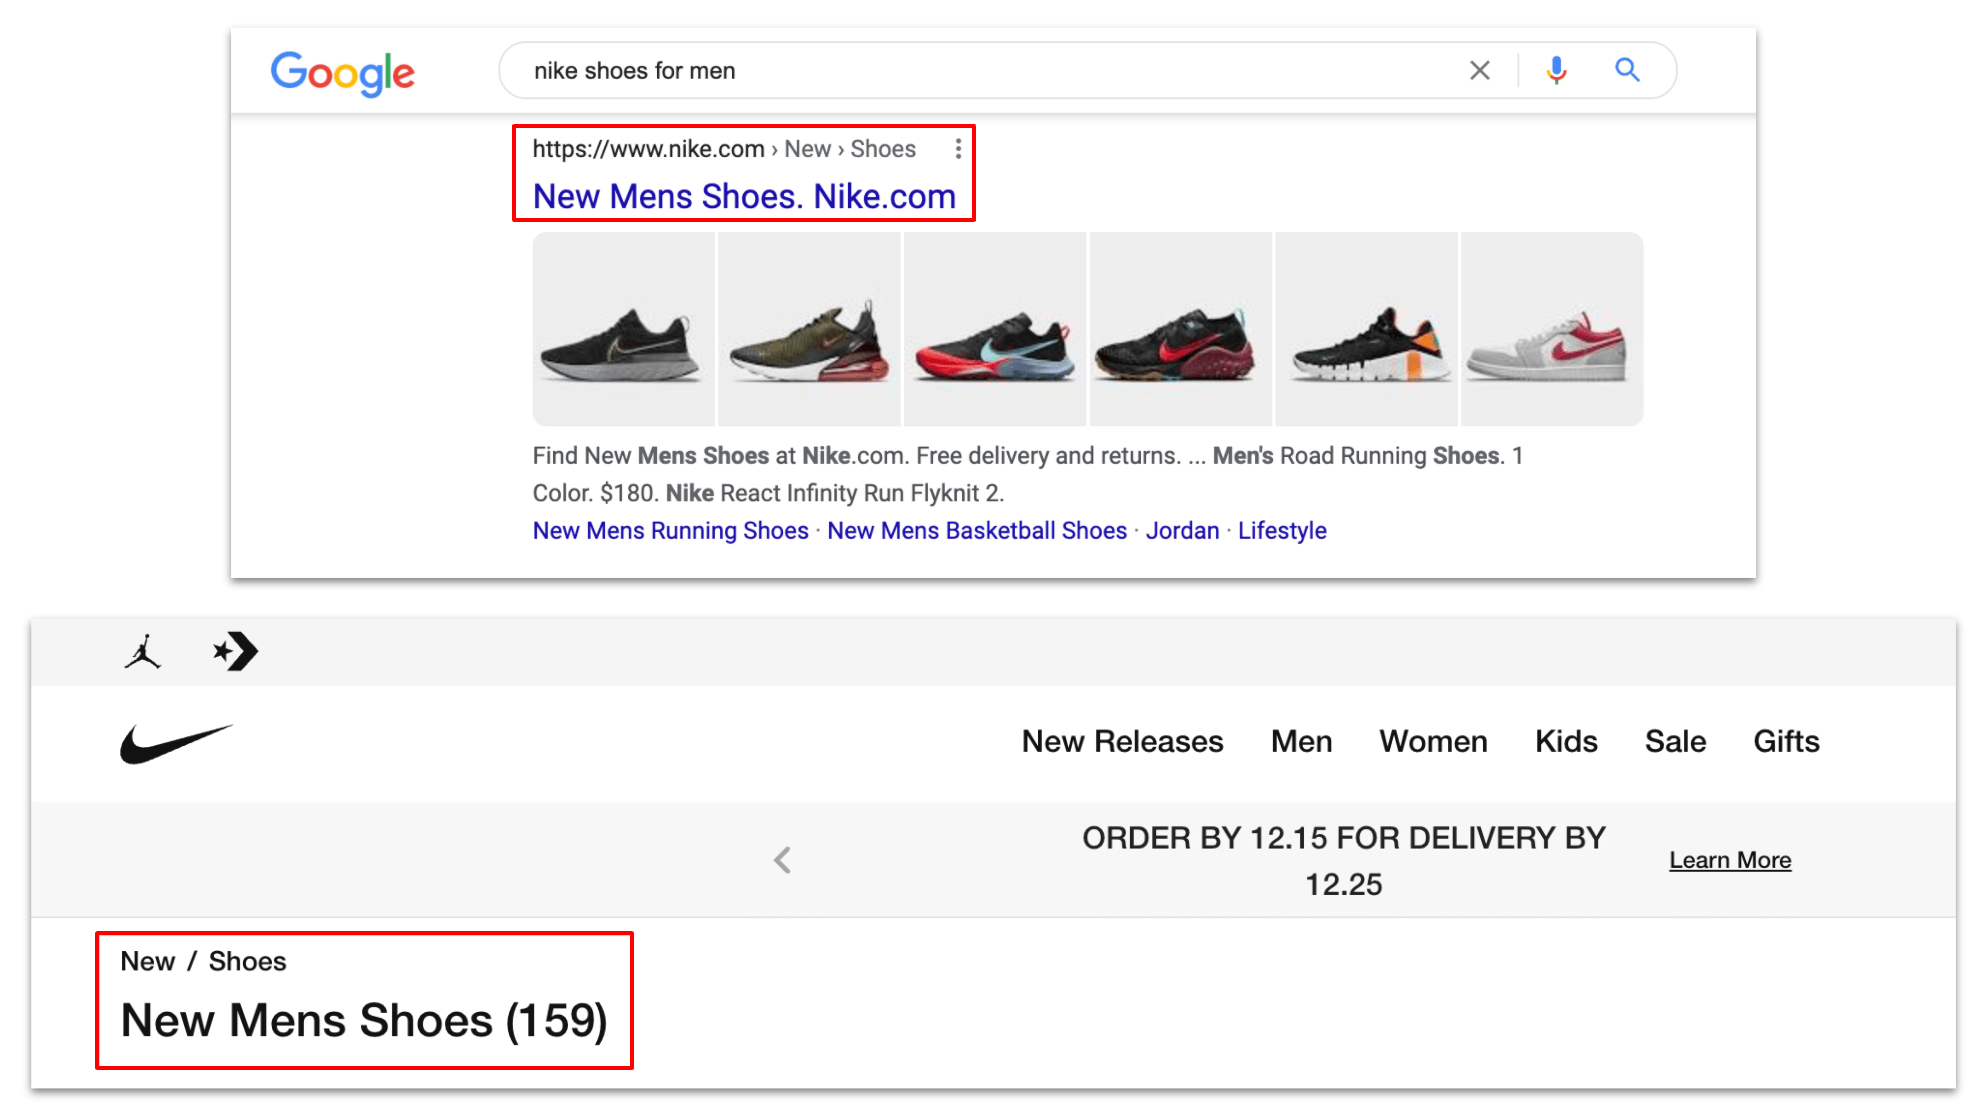1988x1116 pixels.
Task: Open the Gifts menu
Action: click(x=1786, y=741)
